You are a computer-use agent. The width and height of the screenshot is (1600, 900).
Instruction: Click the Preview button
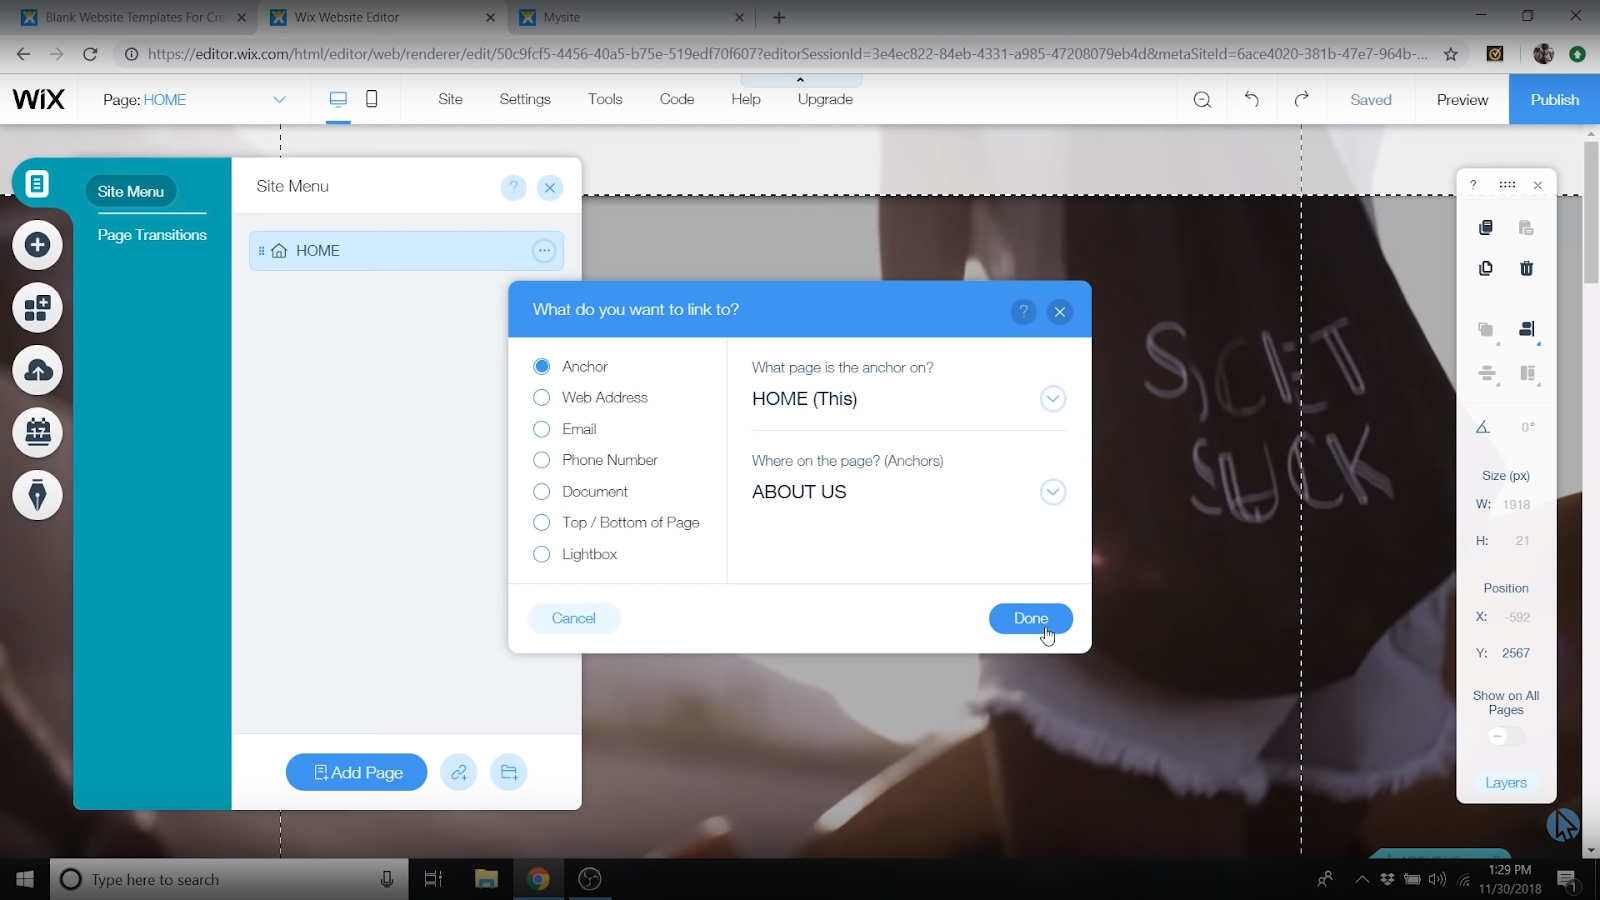tap(1462, 100)
